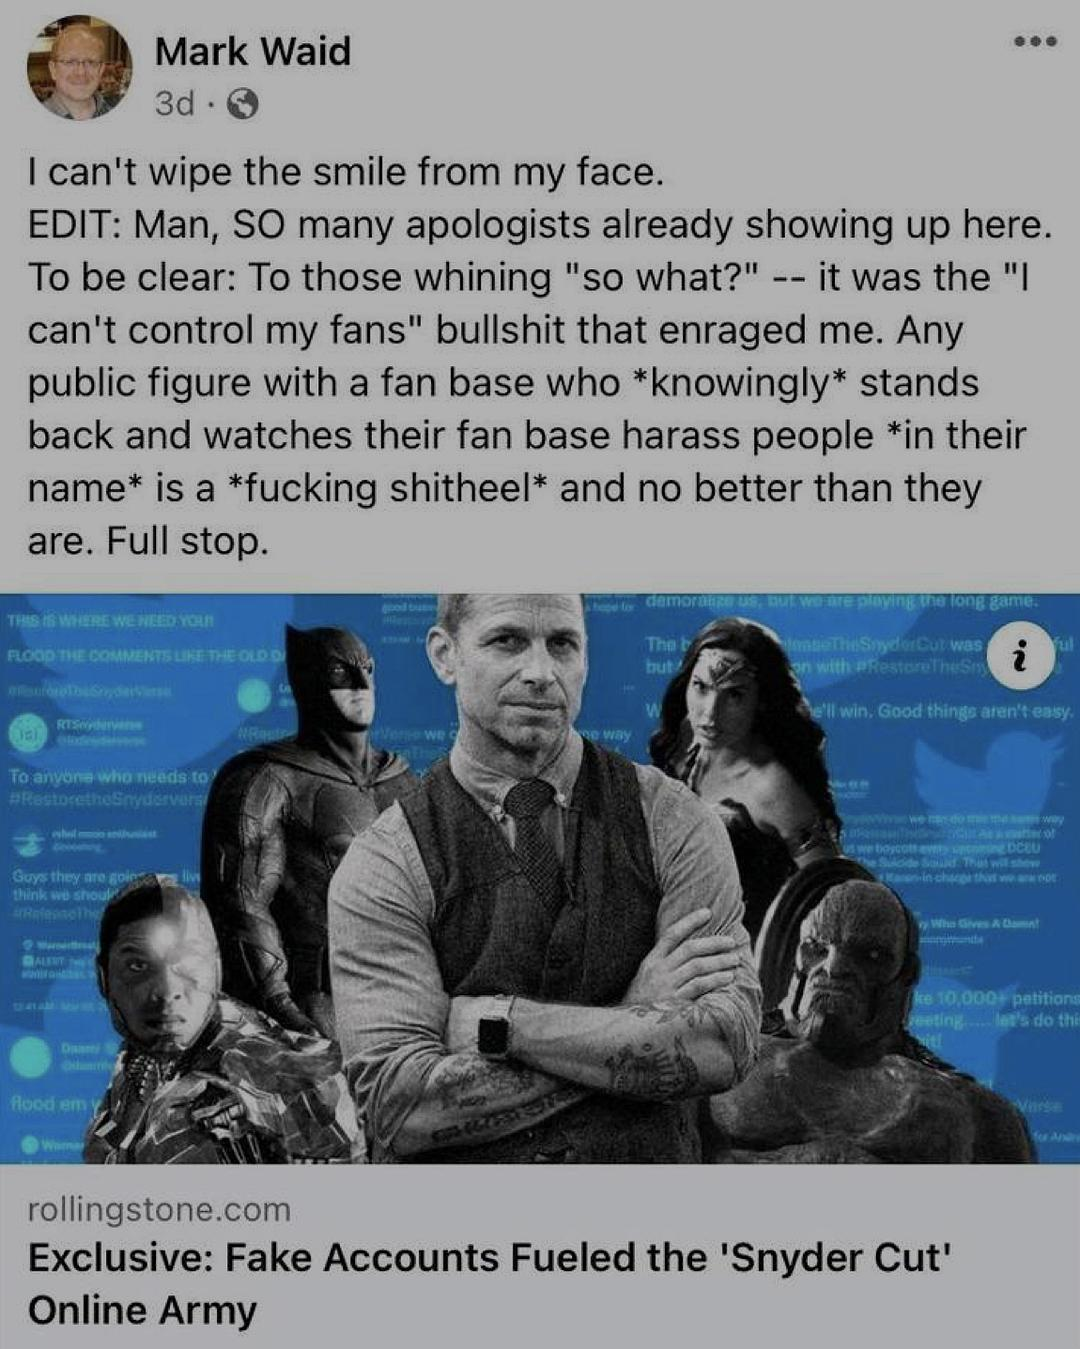This screenshot has height=1349, width=1080.
Task: Click the 3d post timestamp
Action: pos(175,104)
